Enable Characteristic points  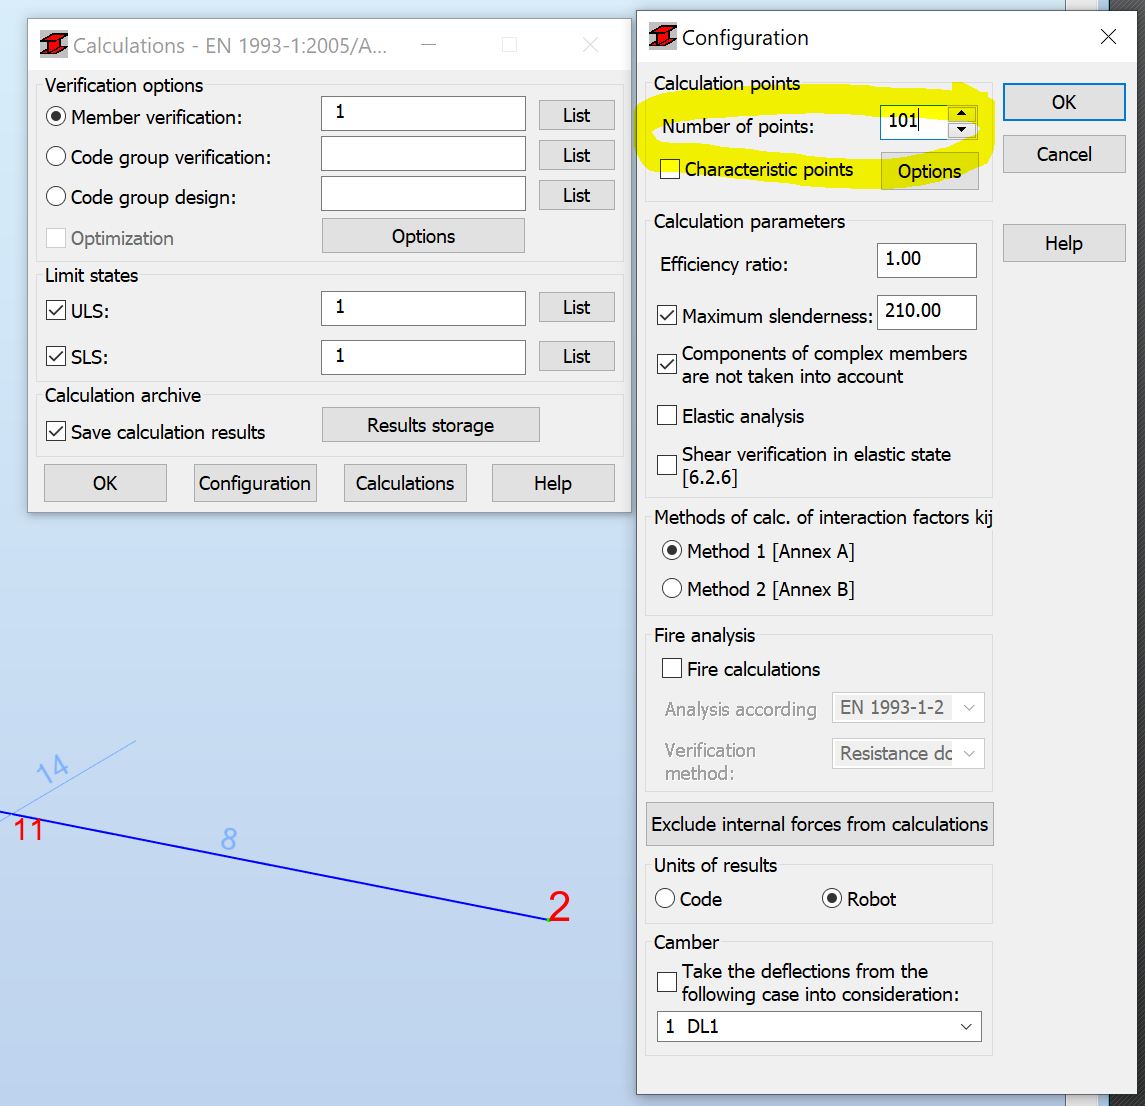click(x=669, y=168)
